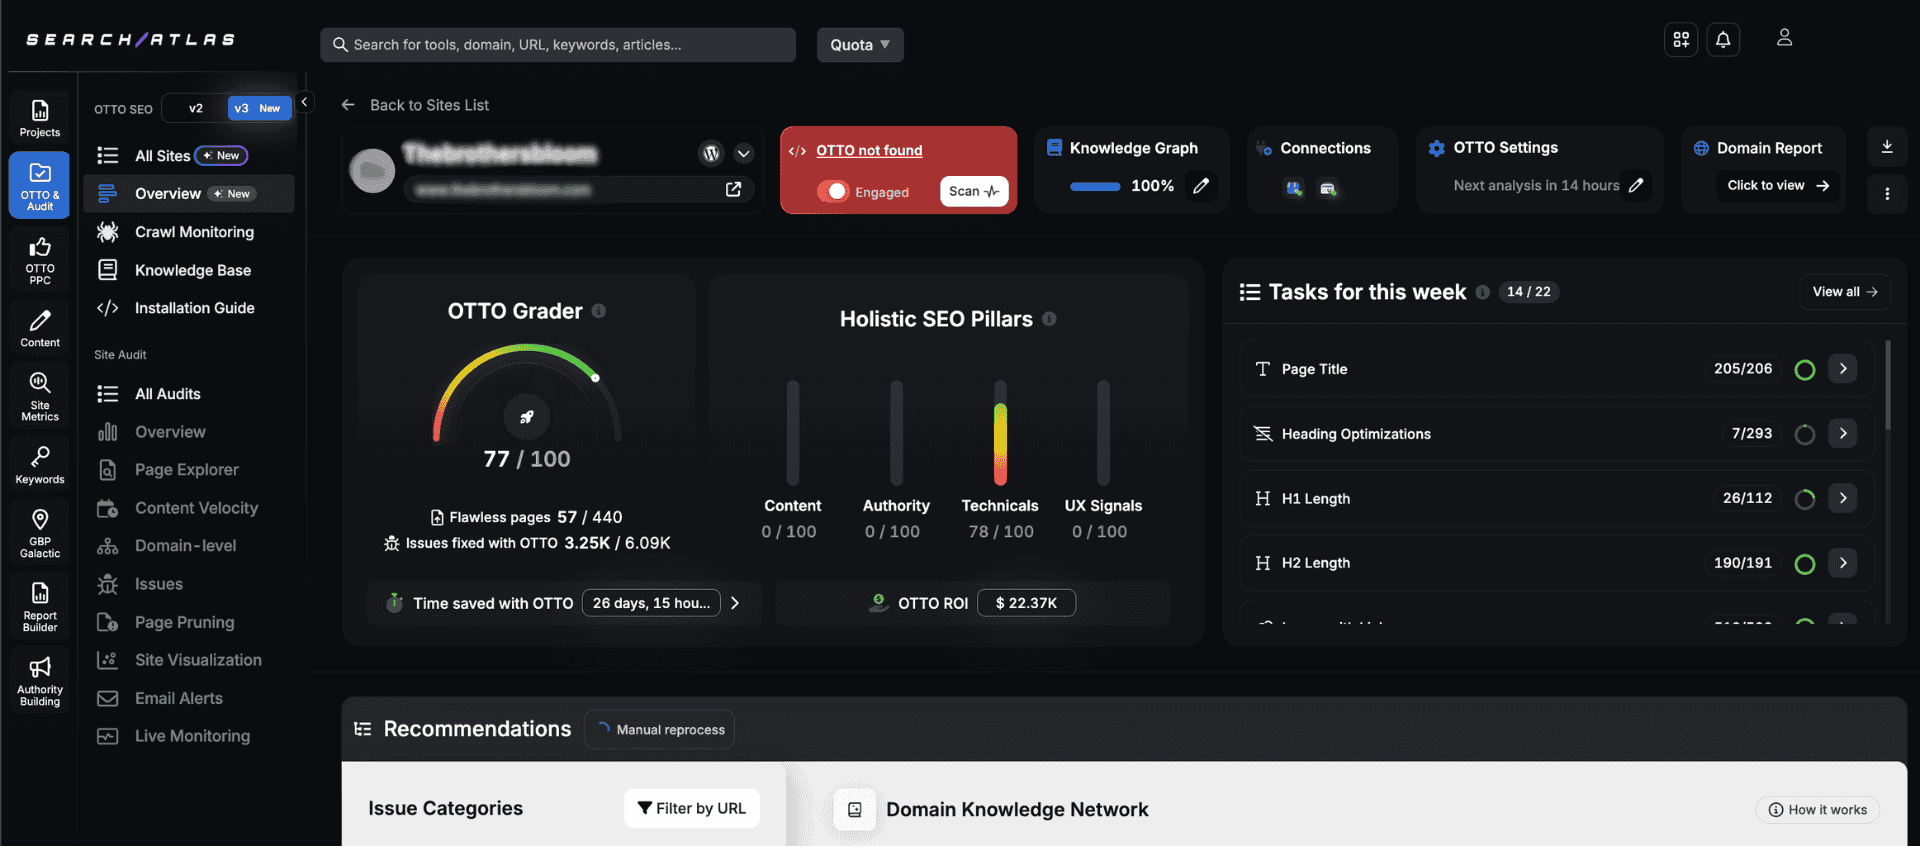Expand the Page Title task arrow

[1842, 369]
